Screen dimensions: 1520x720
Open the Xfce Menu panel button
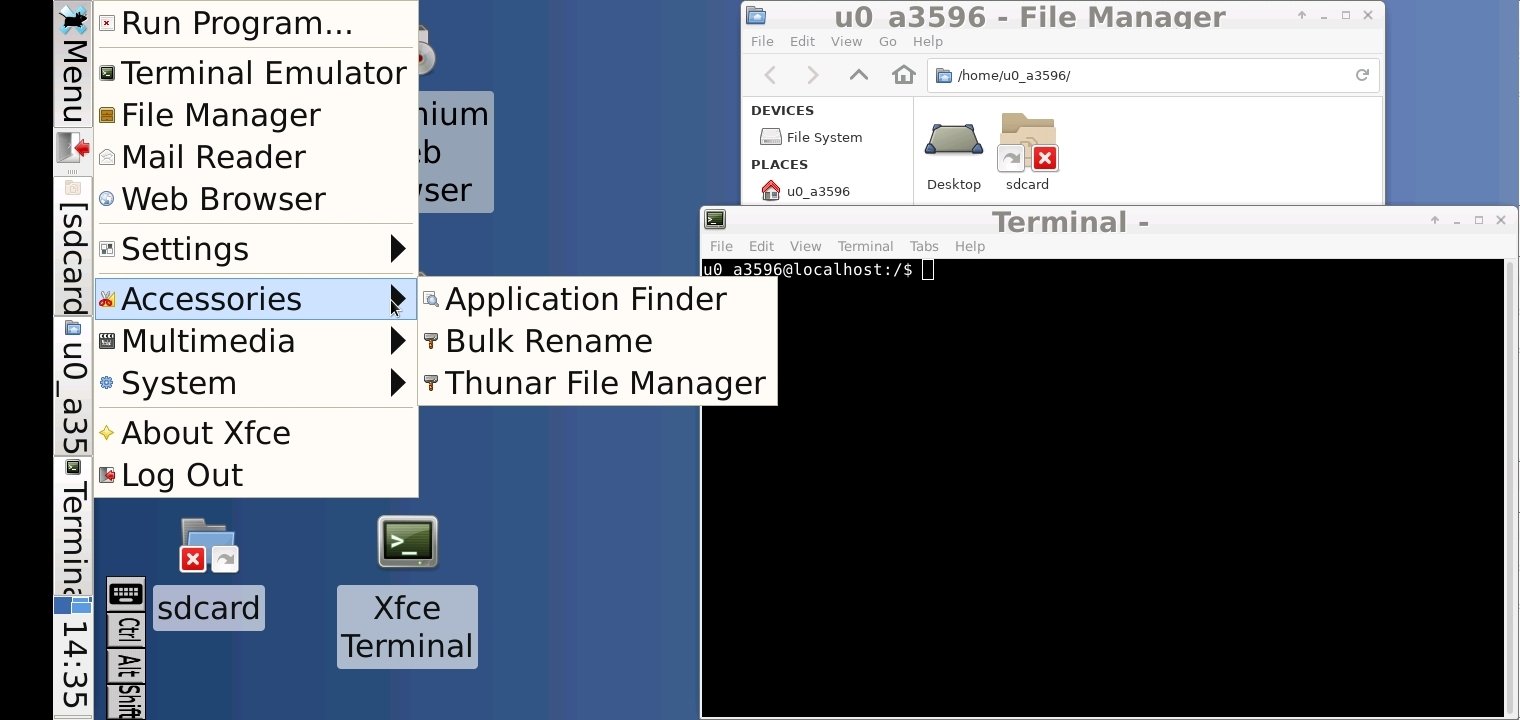73,64
